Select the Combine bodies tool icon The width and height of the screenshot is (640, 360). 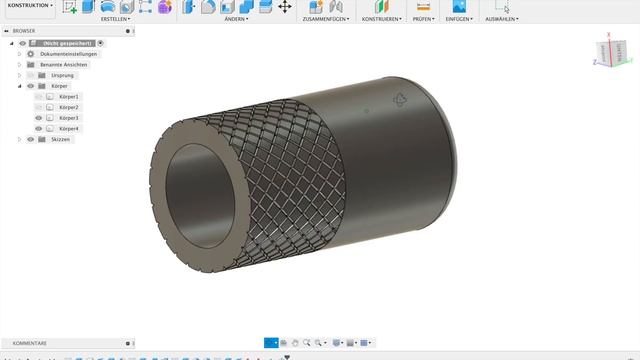[x=247, y=7]
